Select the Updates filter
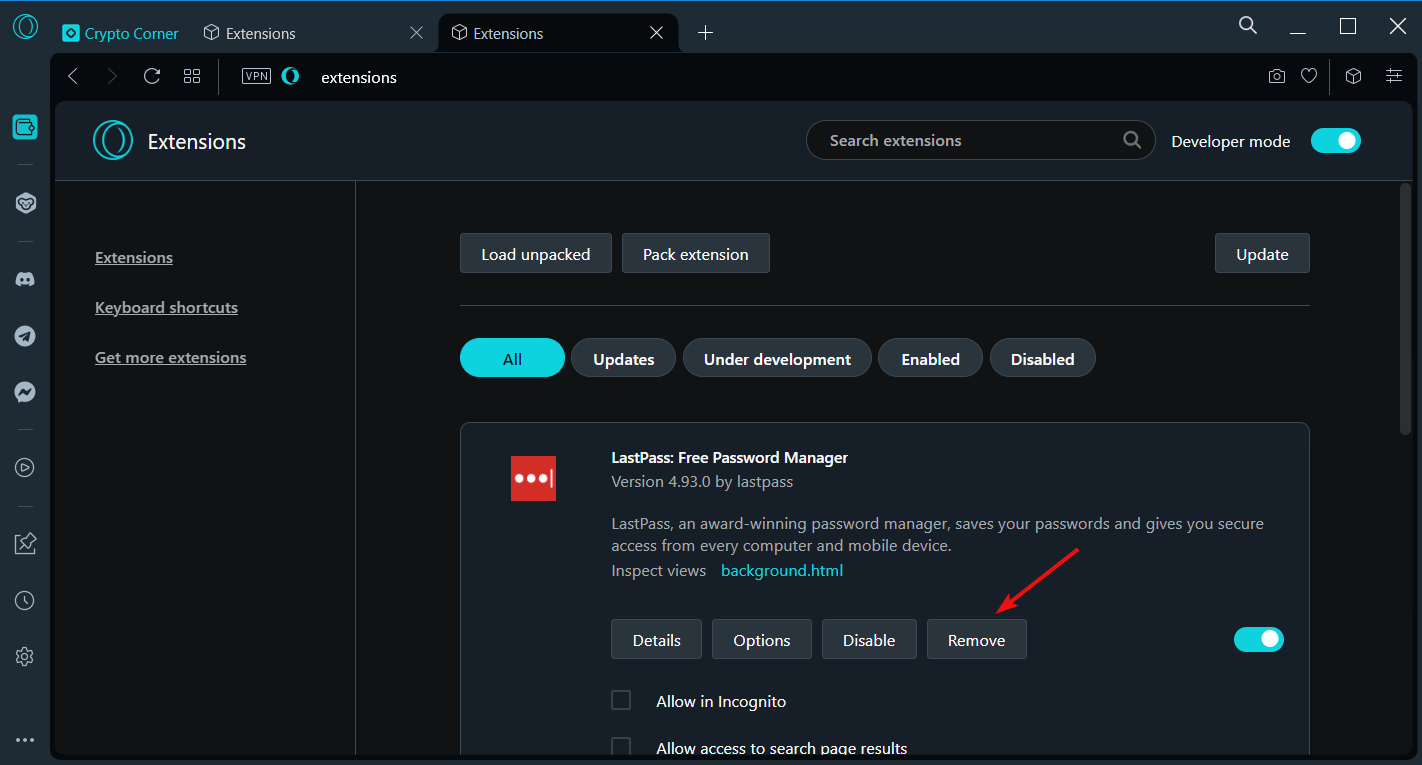The image size is (1422, 765). pyautogui.click(x=623, y=358)
